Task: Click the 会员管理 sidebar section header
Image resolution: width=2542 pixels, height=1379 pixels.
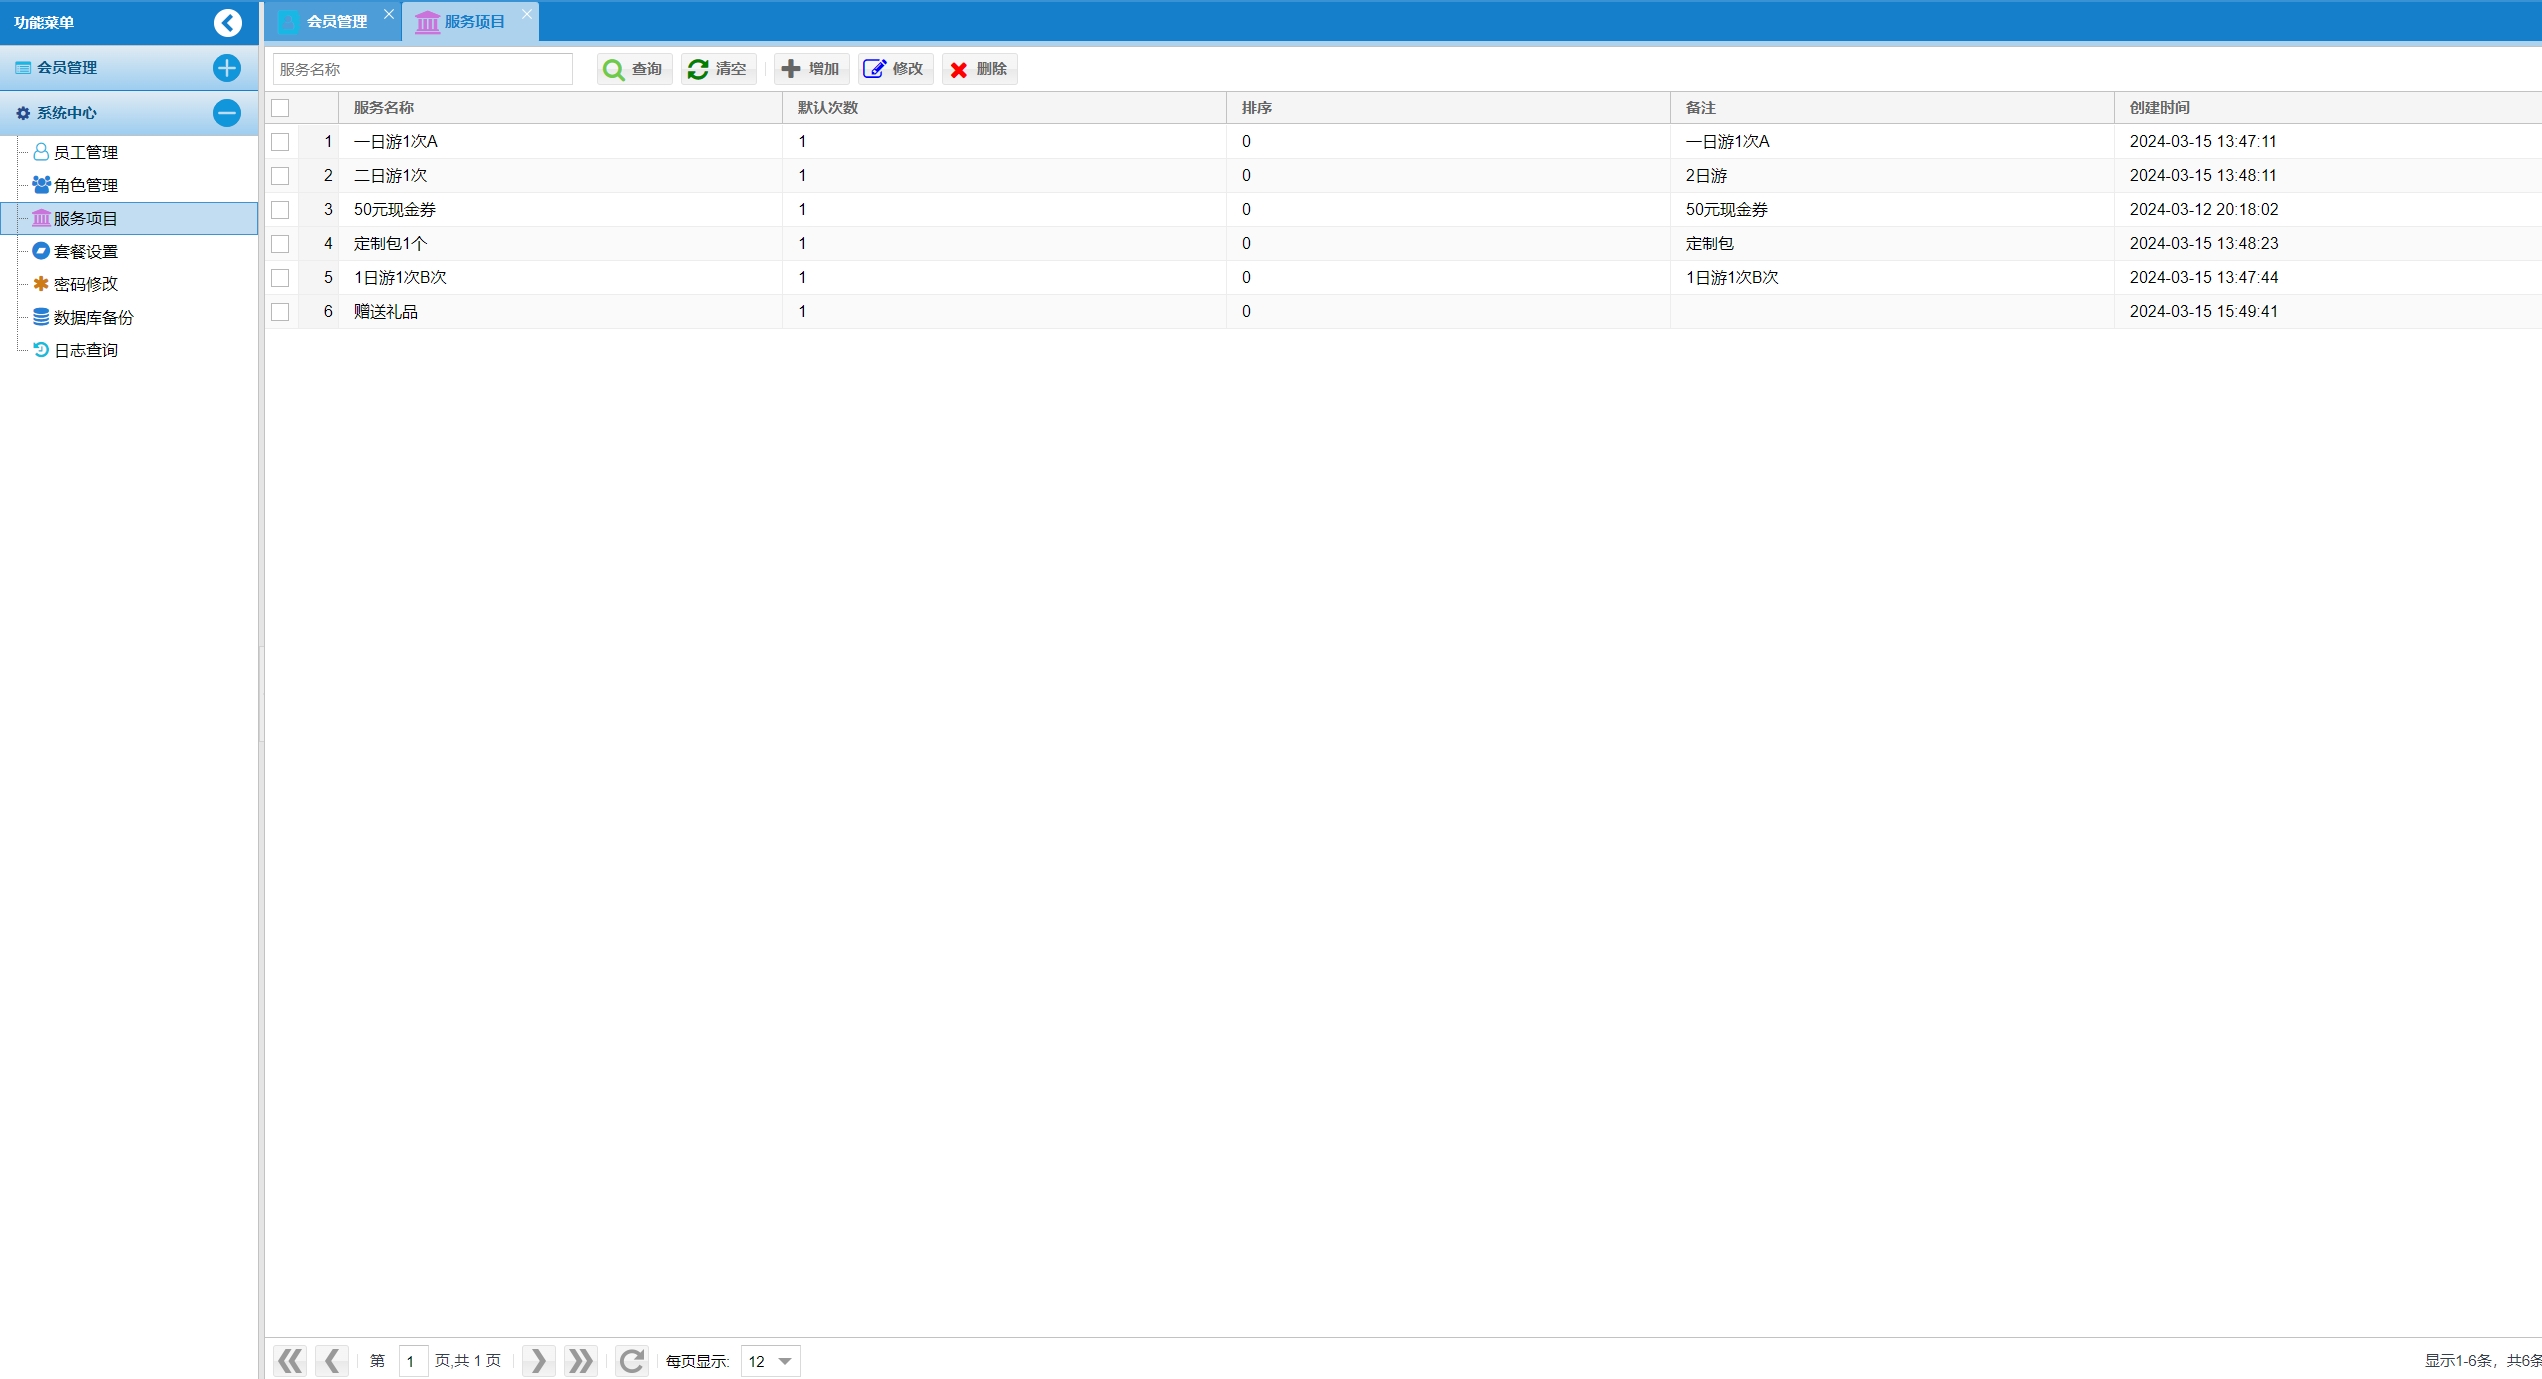Action: [129, 68]
